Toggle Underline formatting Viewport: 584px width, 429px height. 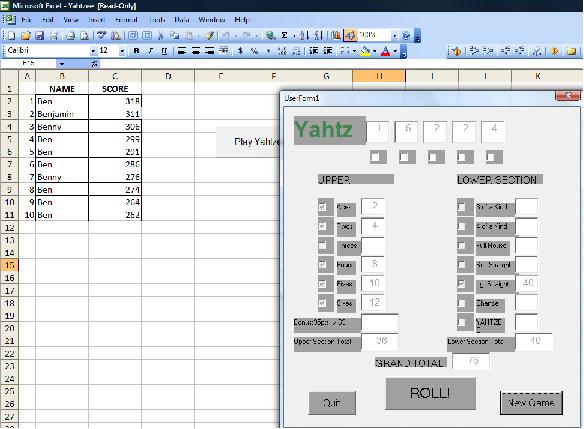(x=164, y=51)
